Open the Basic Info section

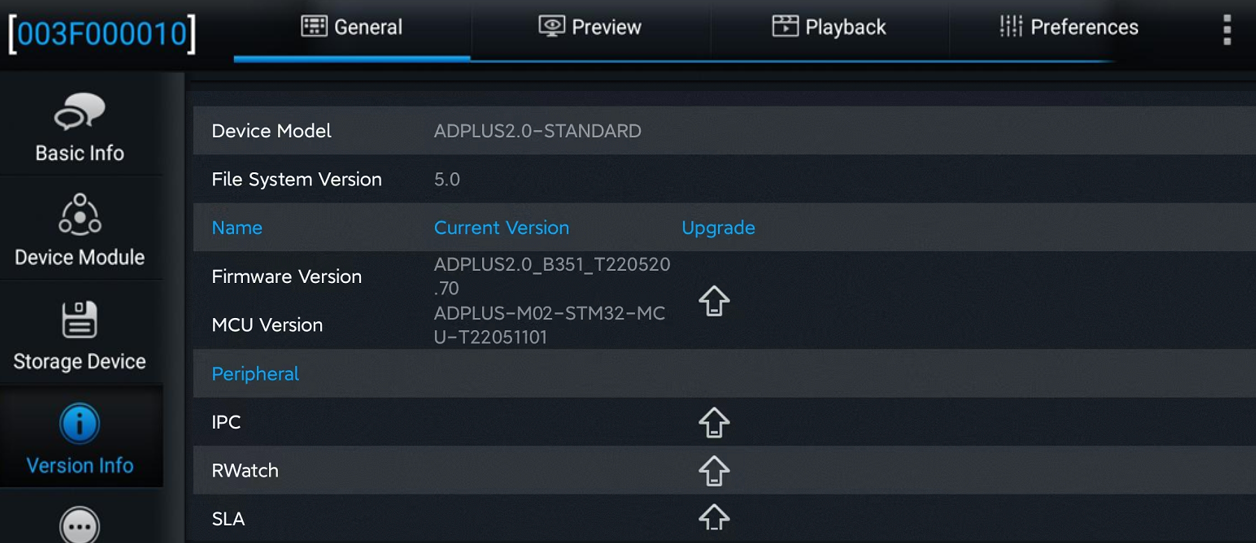[80, 126]
